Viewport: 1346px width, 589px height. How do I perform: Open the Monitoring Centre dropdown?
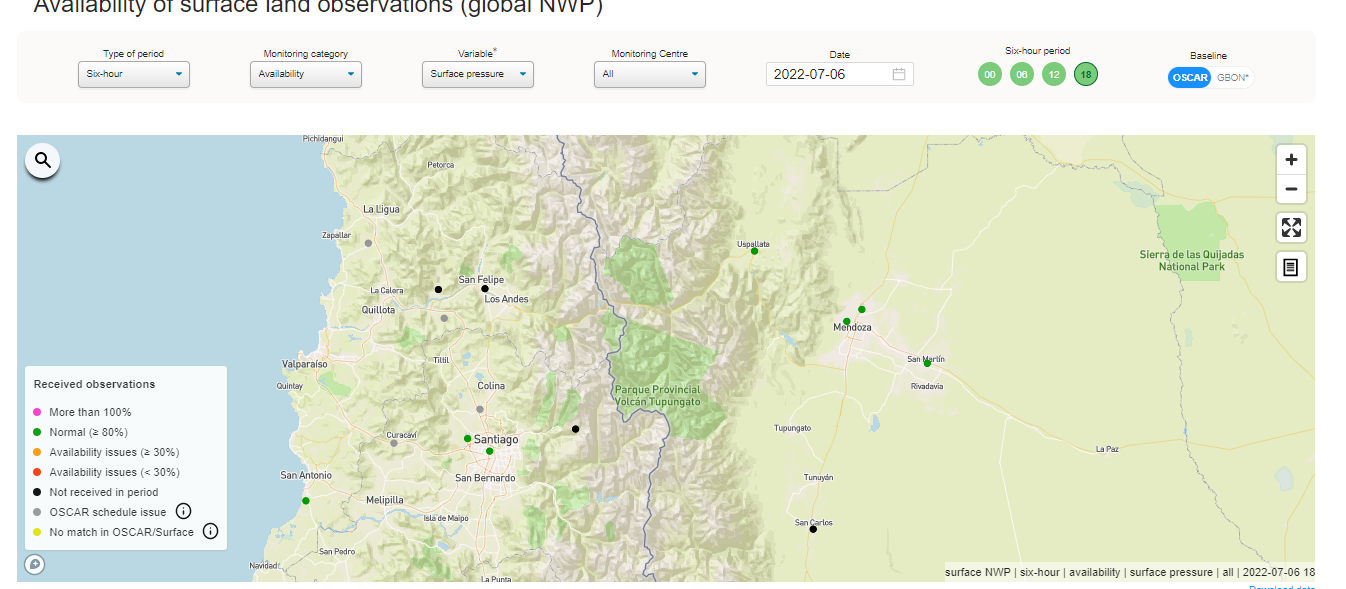(x=650, y=74)
